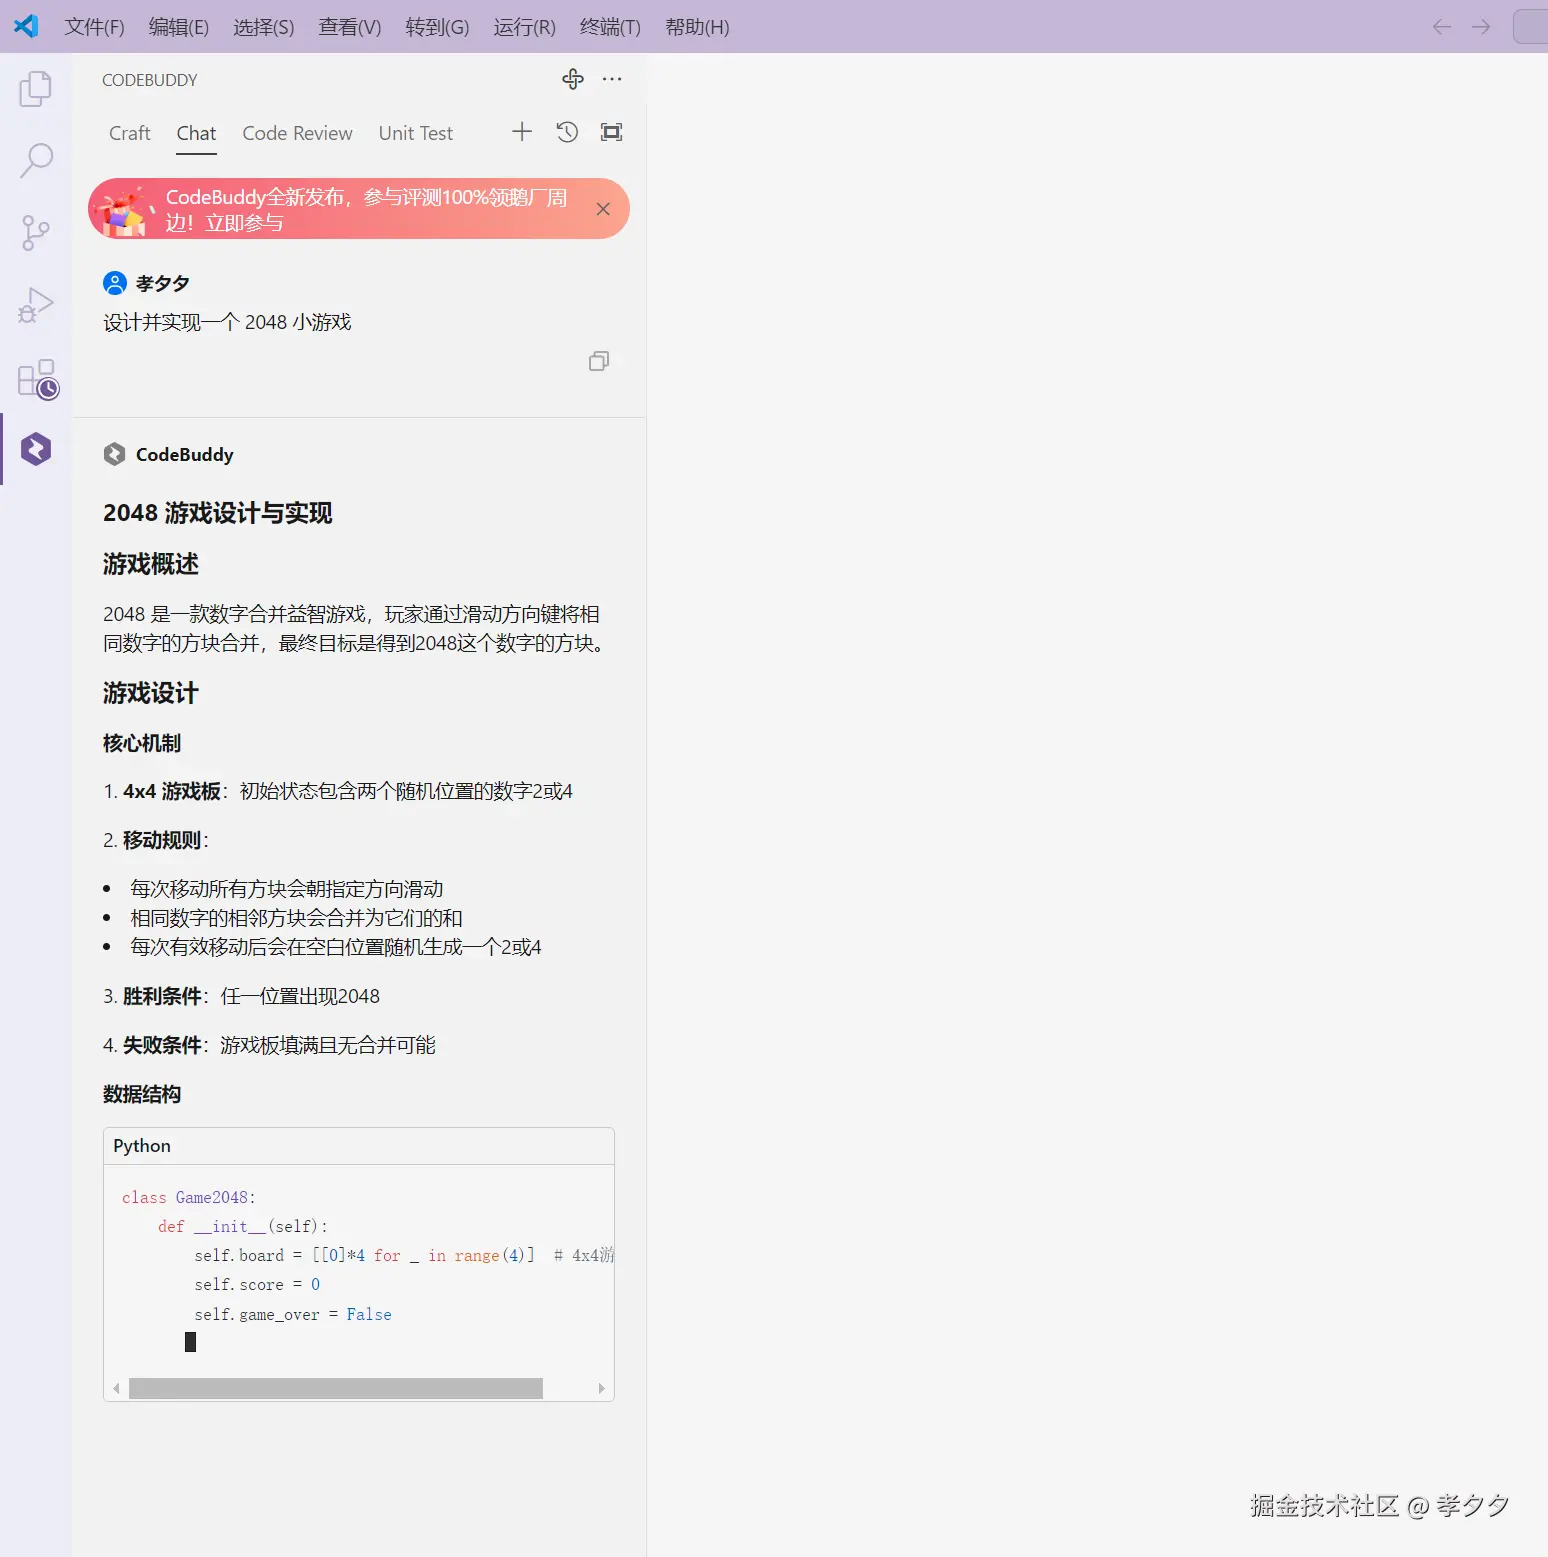Open Source Control branch icon
Image resolution: width=1548 pixels, height=1557 pixels.
tap(36, 233)
